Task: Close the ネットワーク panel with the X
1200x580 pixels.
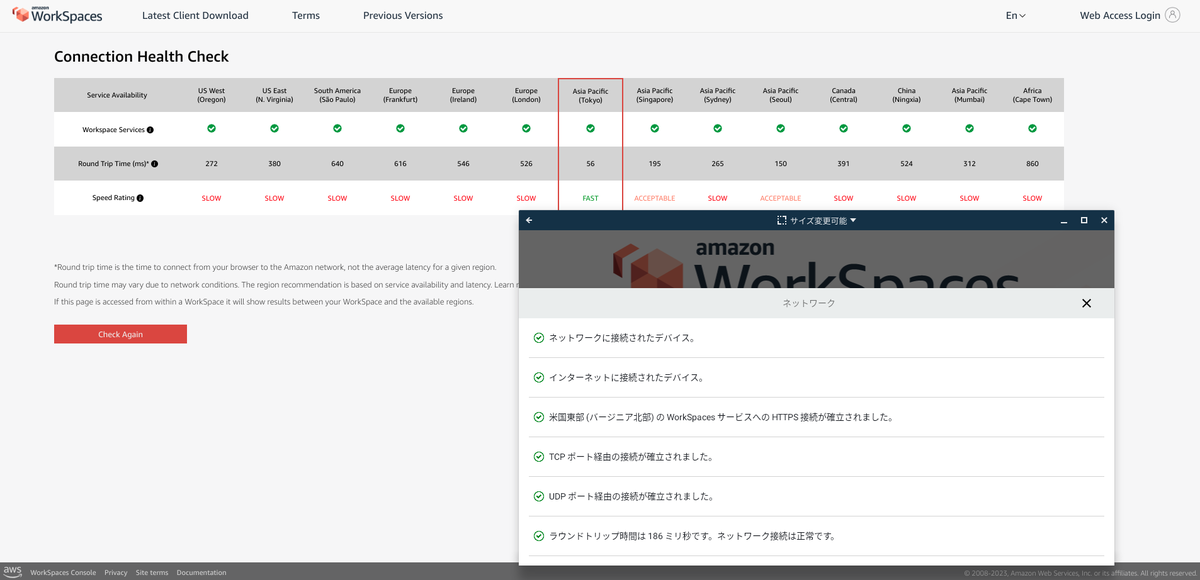Action: (1086, 302)
